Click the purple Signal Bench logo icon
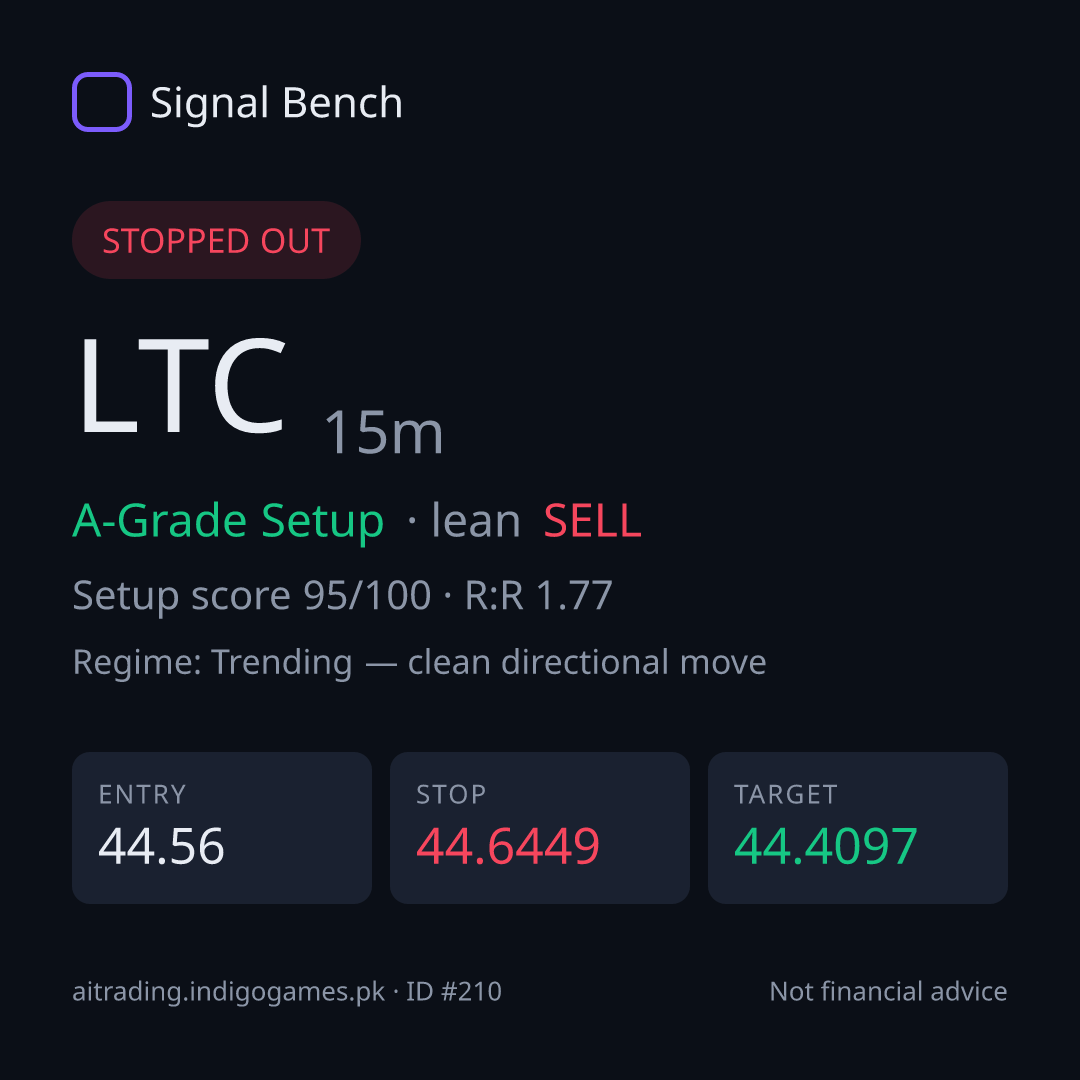Image resolution: width=1080 pixels, height=1080 pixels. 102,102
